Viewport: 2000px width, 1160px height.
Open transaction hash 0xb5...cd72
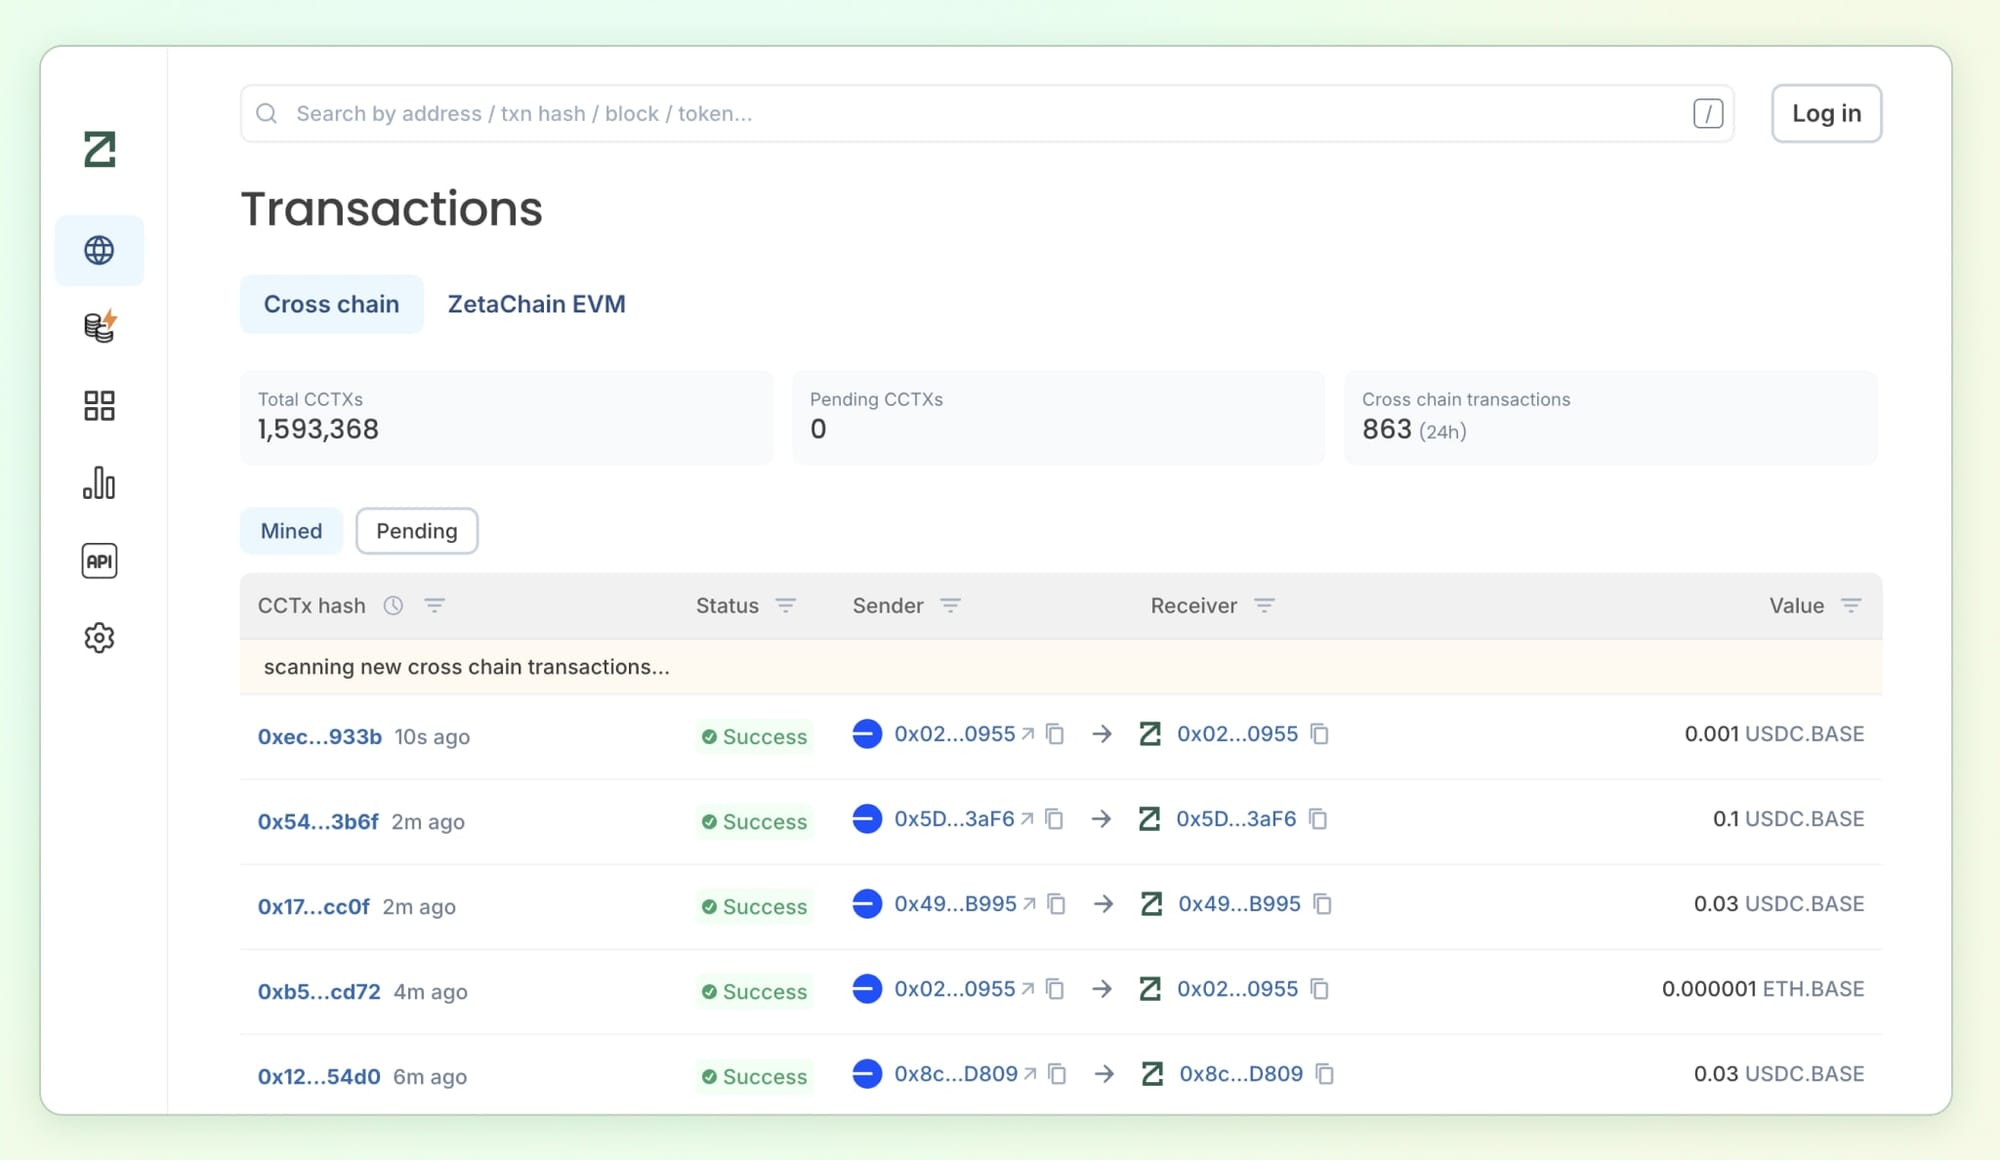(x=319, y=992)
